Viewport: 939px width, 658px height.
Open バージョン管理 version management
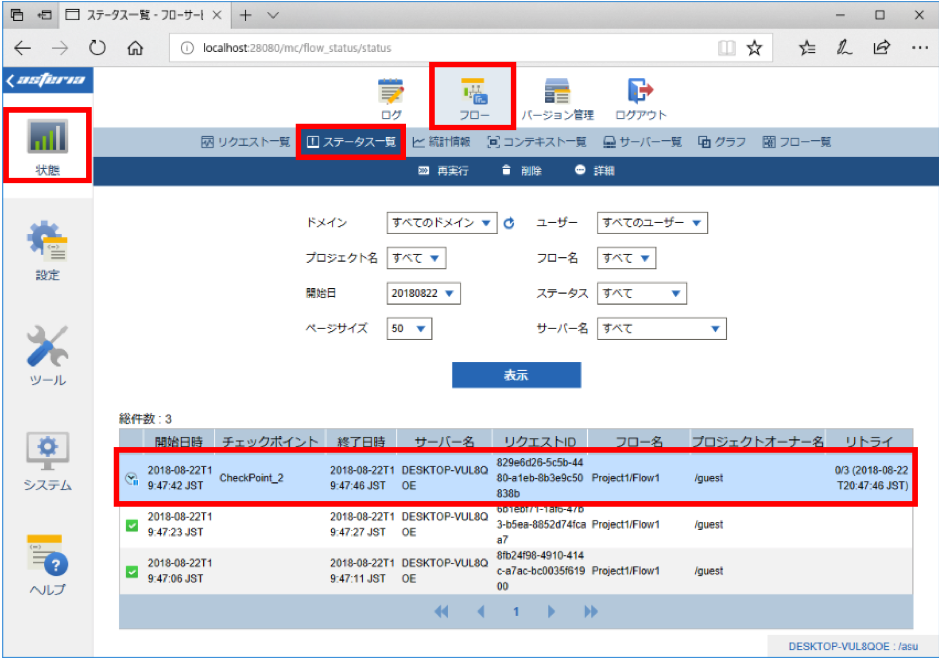[x=557, y=99]
